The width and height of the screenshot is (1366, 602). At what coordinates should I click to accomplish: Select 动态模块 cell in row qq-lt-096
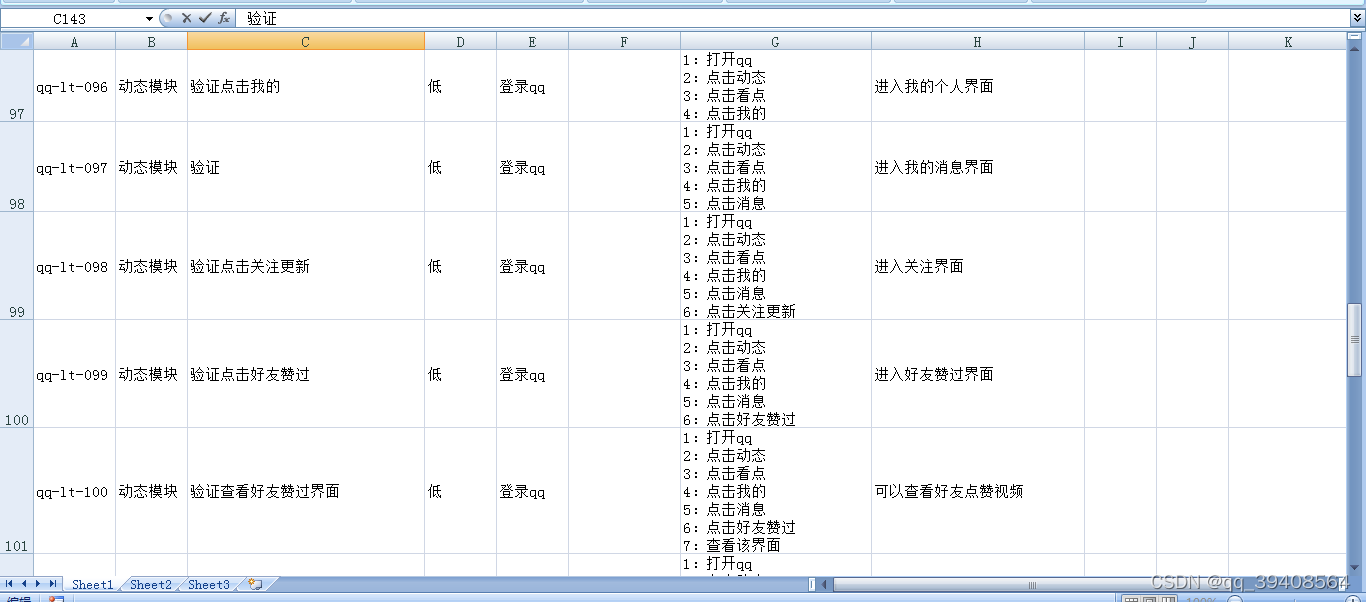pos(151,86)
